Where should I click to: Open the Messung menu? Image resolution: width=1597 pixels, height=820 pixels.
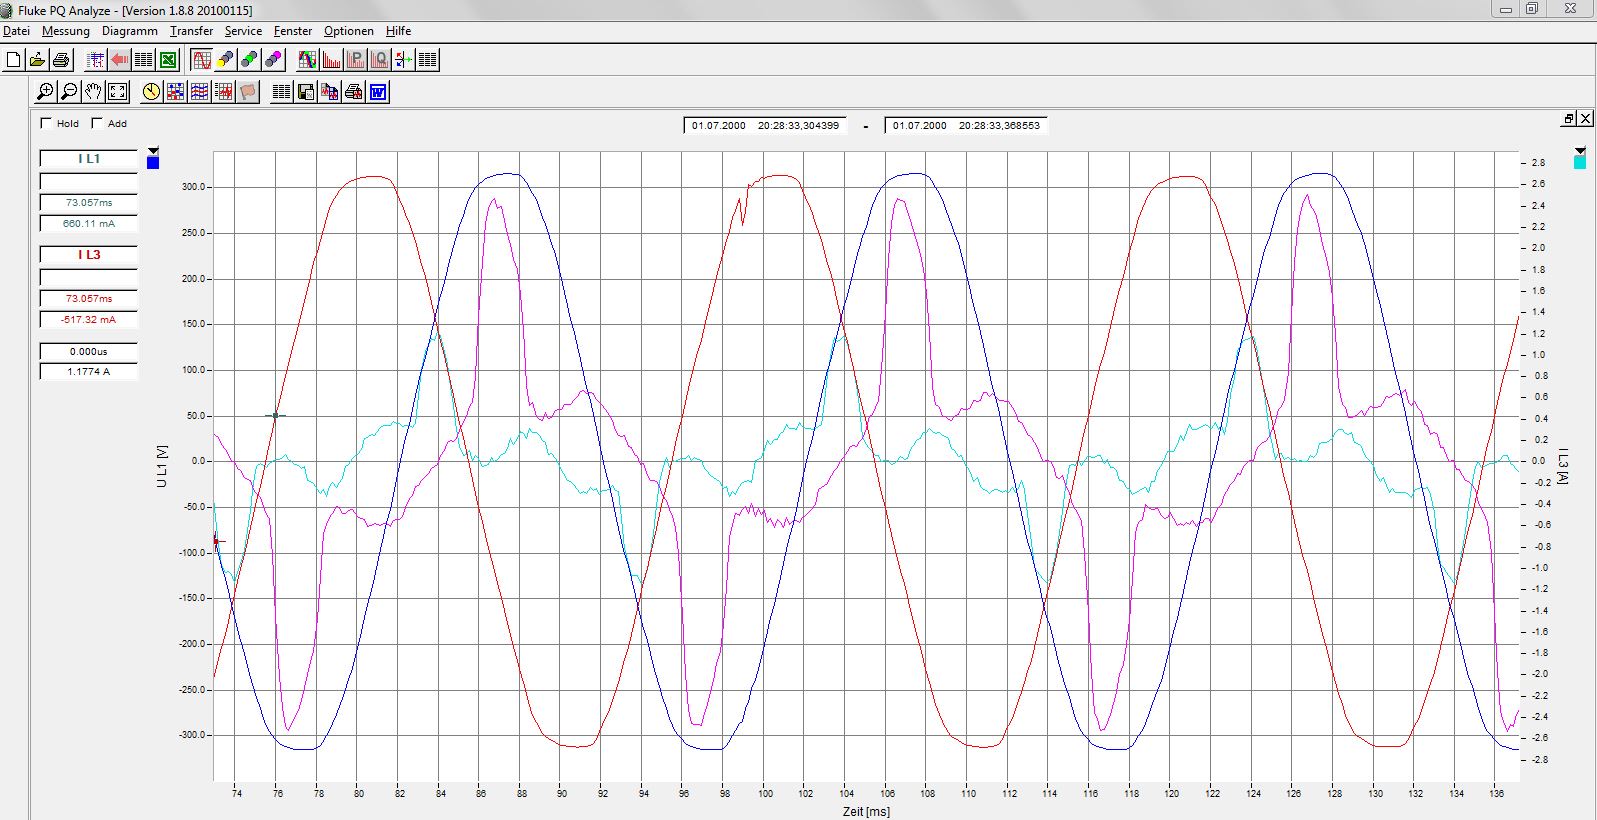click(x=65, y=31)
